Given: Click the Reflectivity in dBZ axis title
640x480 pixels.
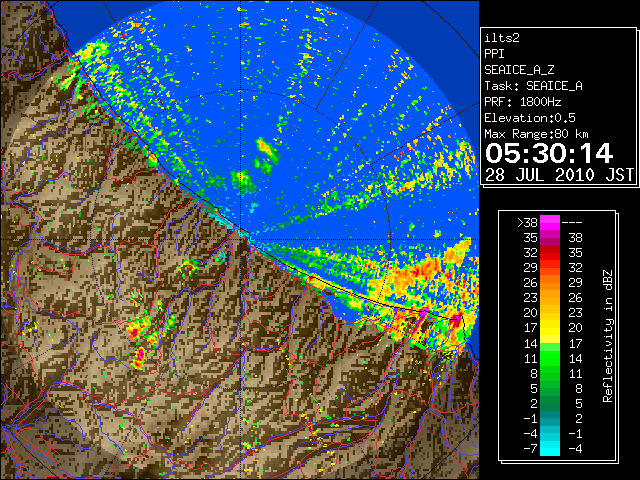Looking at the screenshot, I should pos(608,336).
